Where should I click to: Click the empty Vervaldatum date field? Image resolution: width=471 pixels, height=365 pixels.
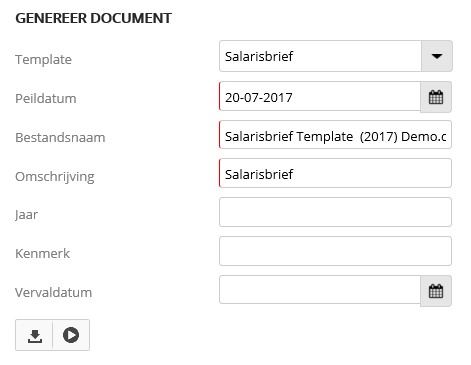click(x=320, y=290)
